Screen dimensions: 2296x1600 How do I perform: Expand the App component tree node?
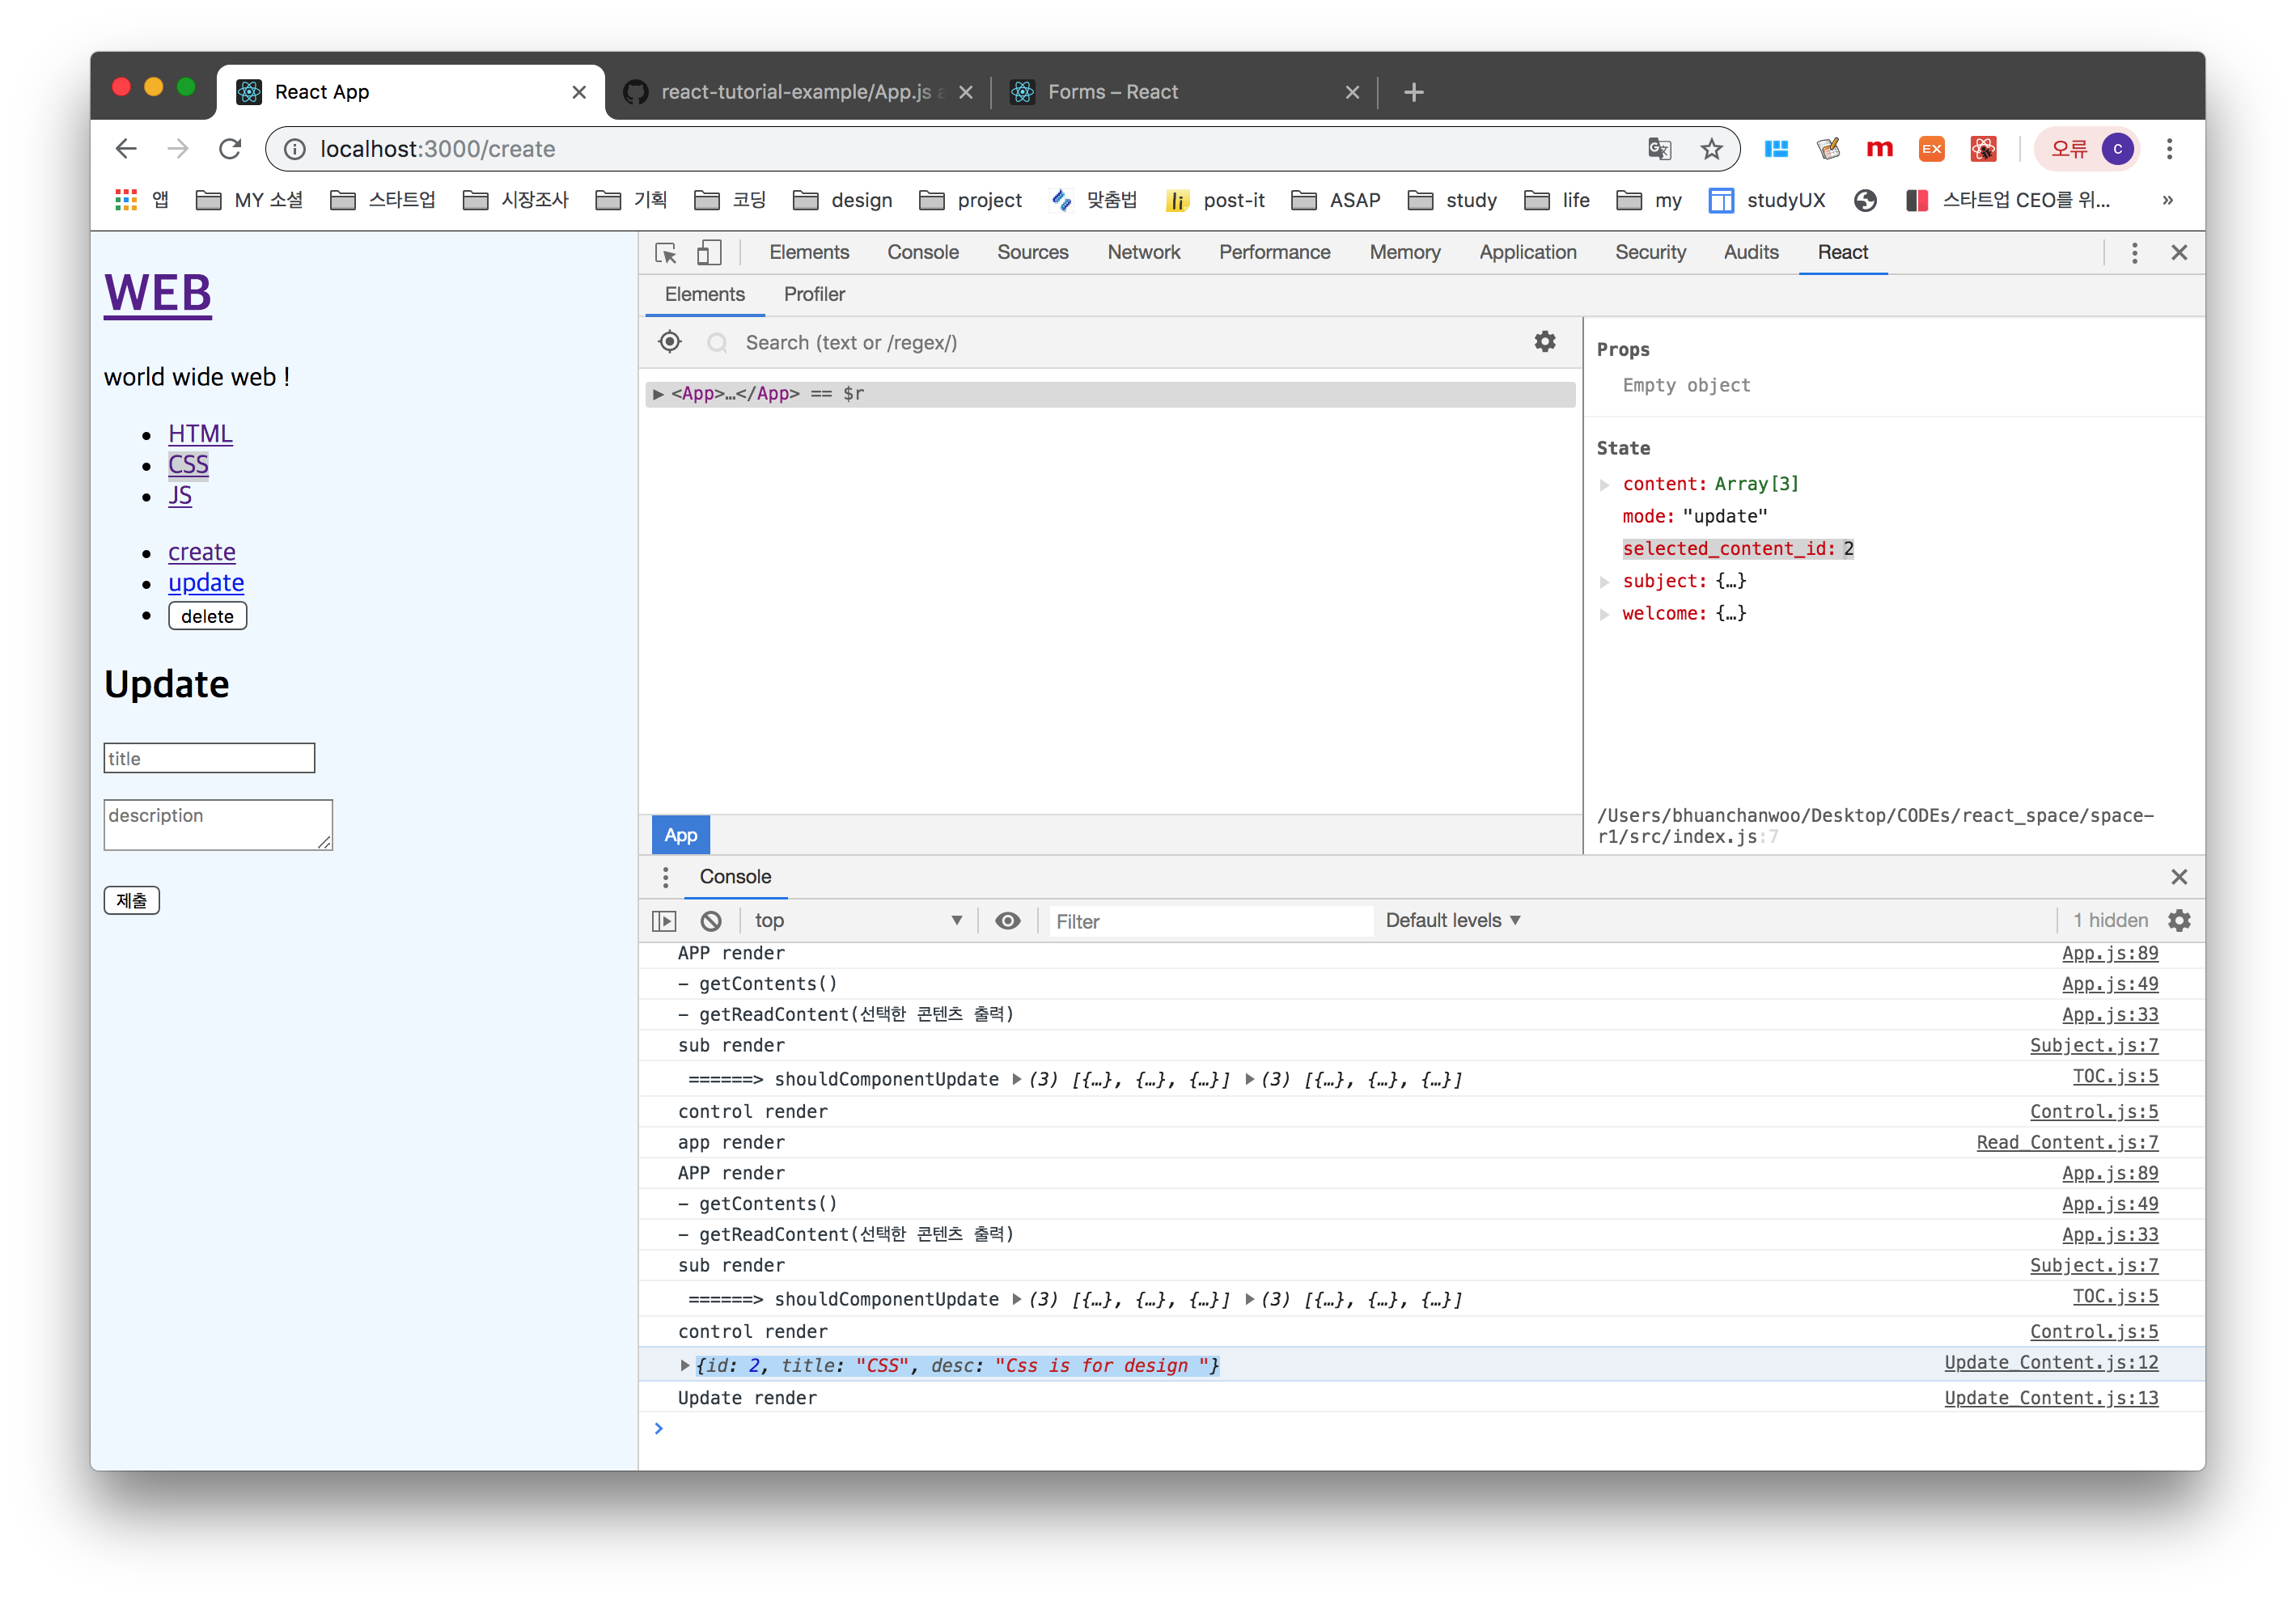(658, 394)
